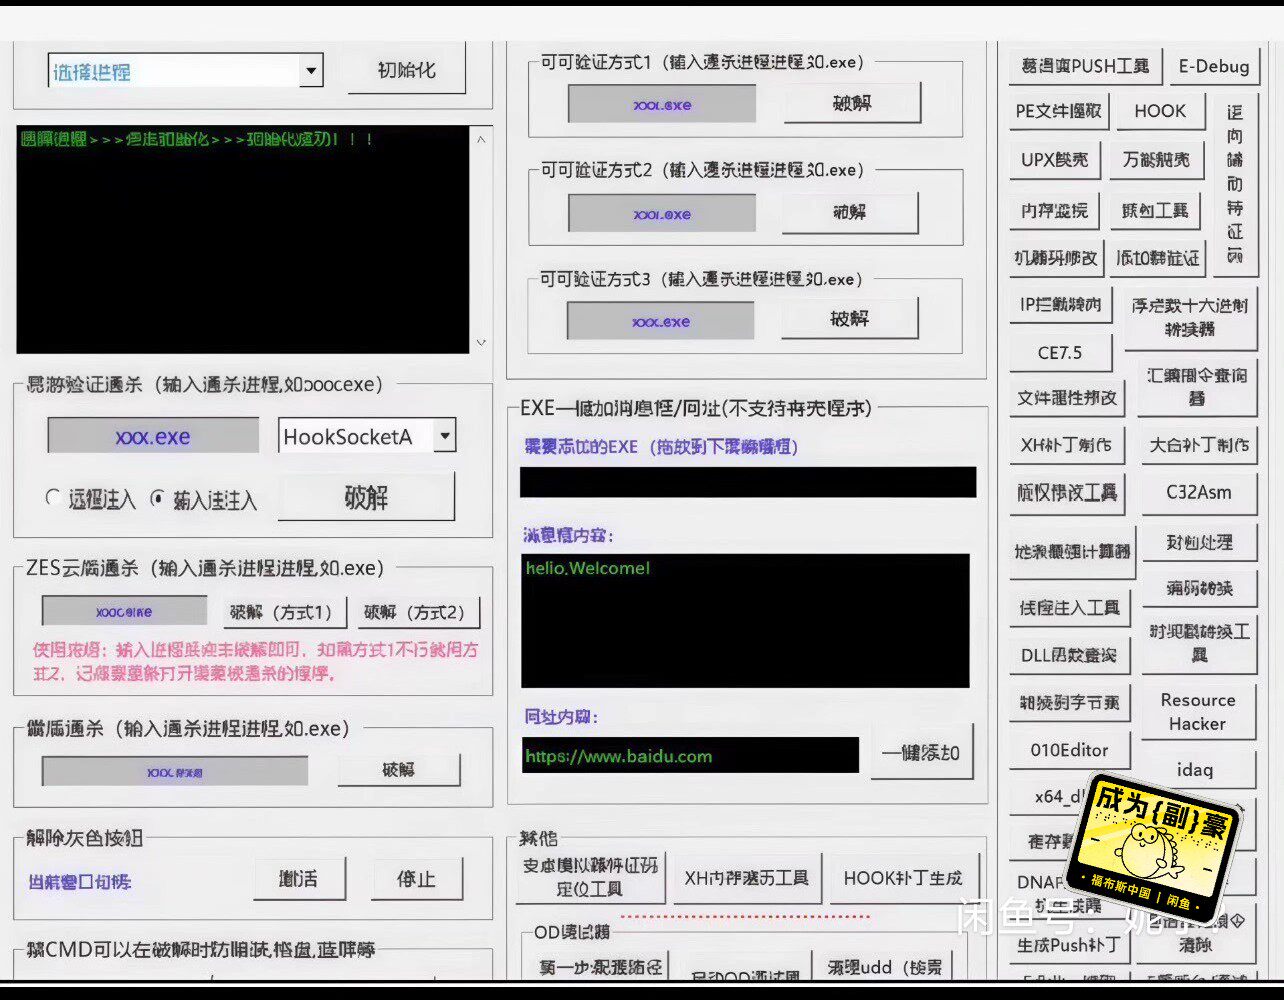The width and height of the screenshot is (1284, 1000).
Task: Click 破解 in the group above 解除灰色按钮
Action: pos(398,770)
